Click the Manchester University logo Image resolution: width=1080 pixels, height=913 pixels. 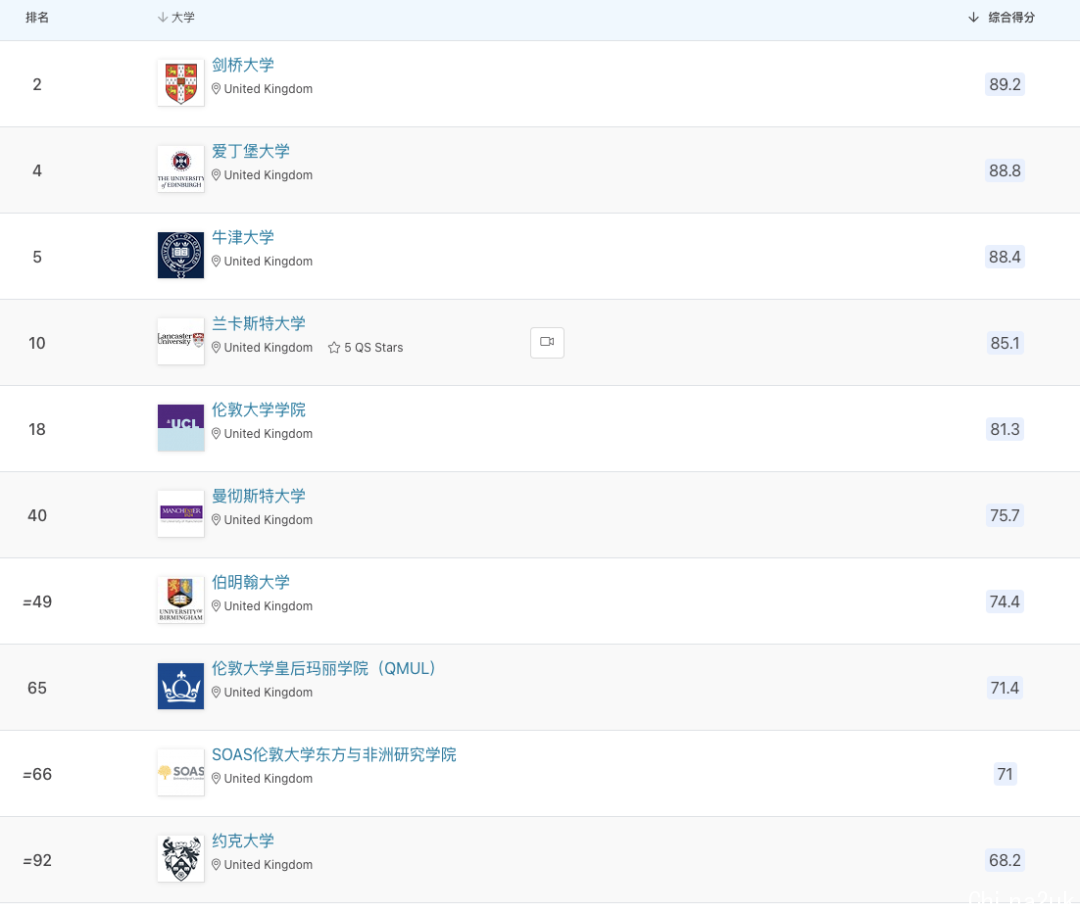pos(180,514)
